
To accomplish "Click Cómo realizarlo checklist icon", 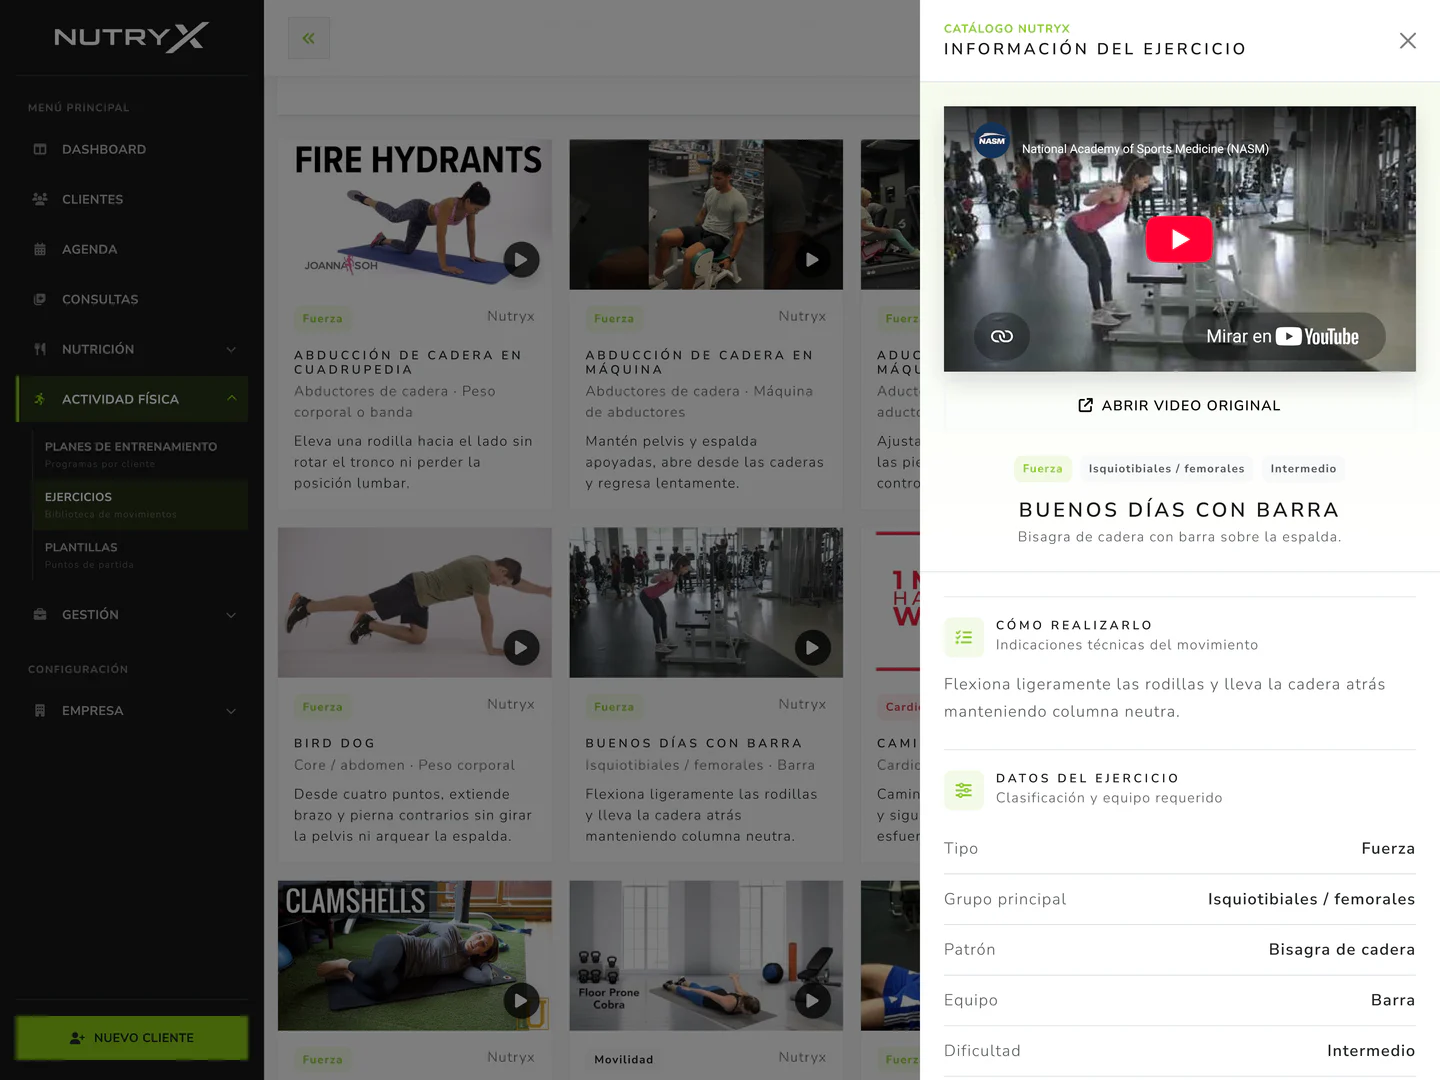I will click(964, 637).
